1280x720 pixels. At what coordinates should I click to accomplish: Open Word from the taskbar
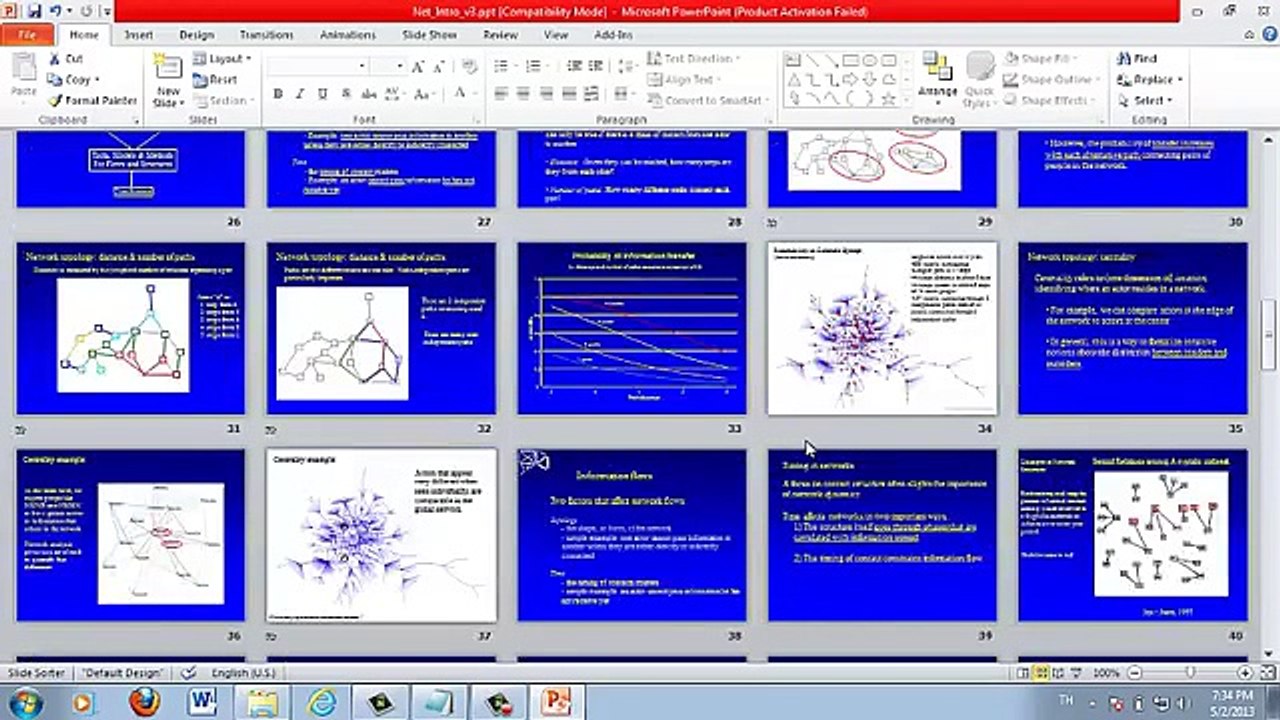[202, 701]
